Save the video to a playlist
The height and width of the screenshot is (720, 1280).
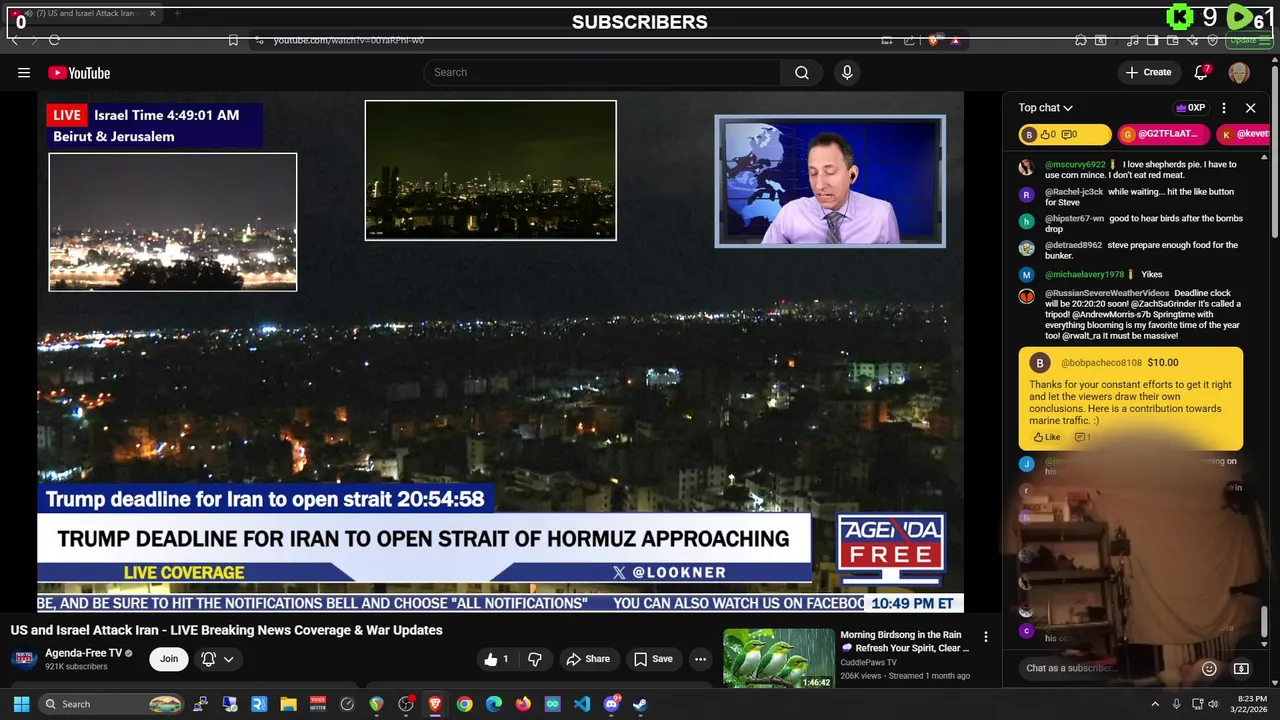[x=653, y=659]
